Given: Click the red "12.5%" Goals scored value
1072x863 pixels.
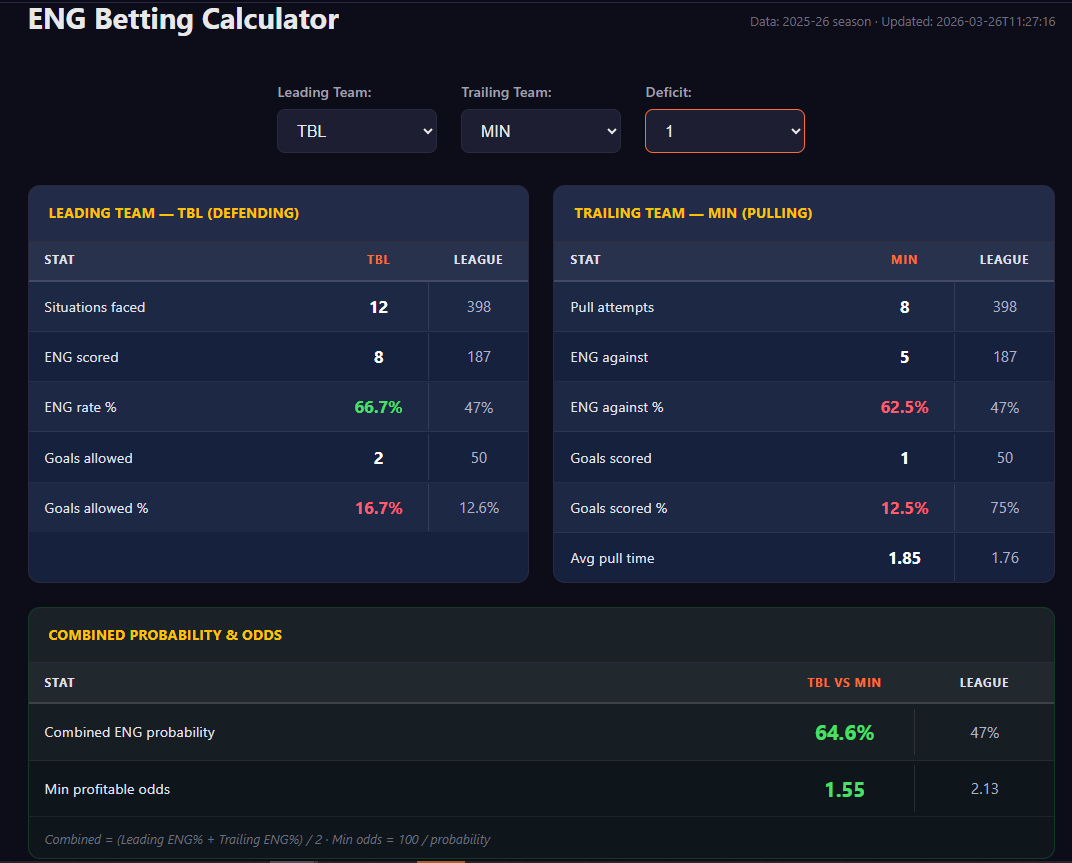Looking at the screenshot, I should coord(904,509).
